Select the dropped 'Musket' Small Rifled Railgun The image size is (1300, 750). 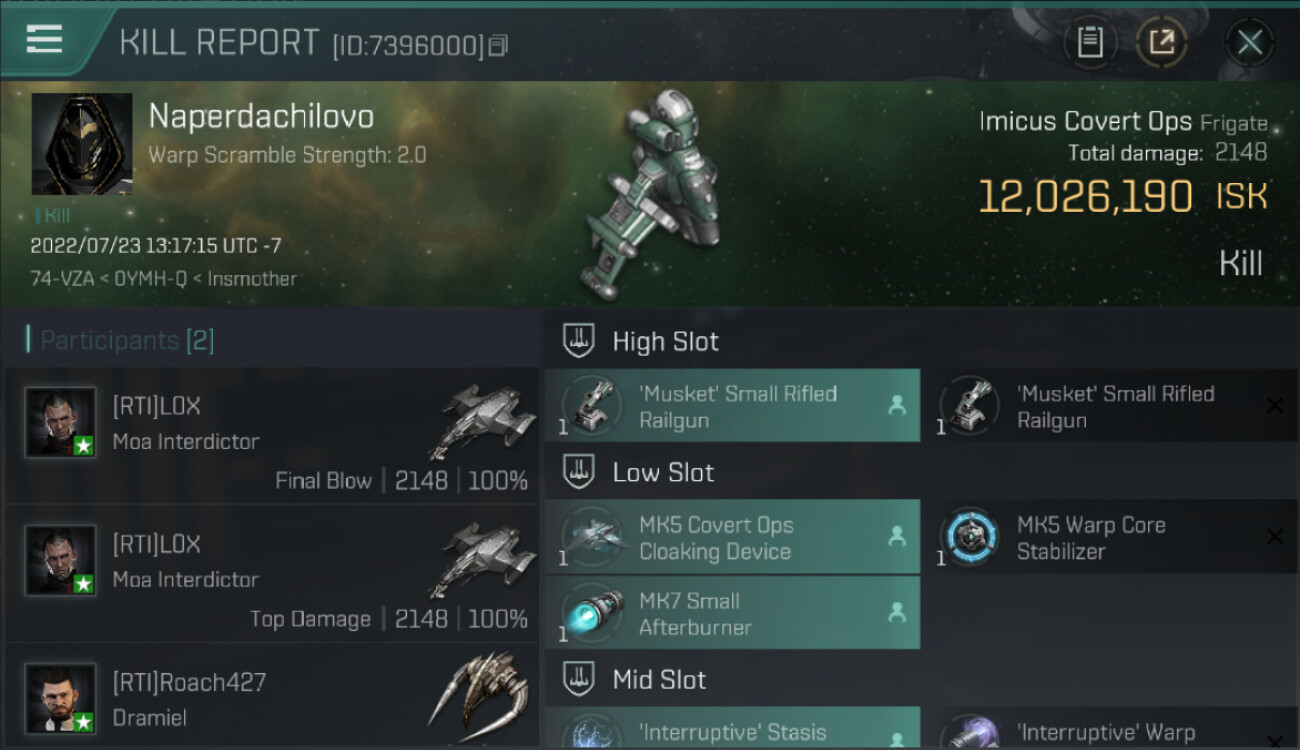click(x=732, y=406)
